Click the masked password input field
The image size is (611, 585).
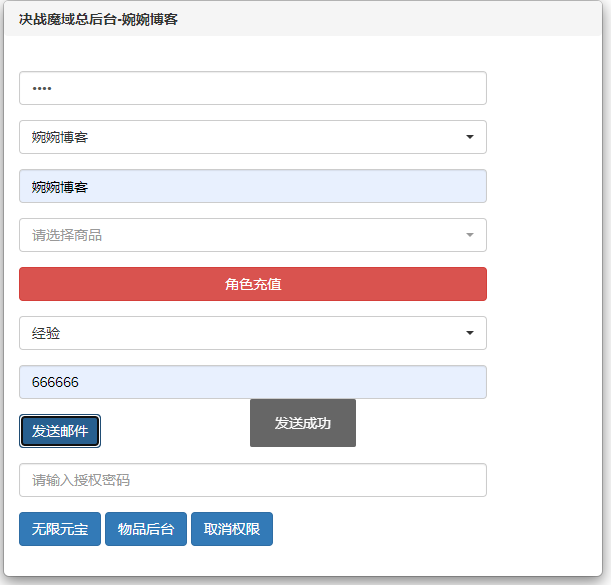252,88
